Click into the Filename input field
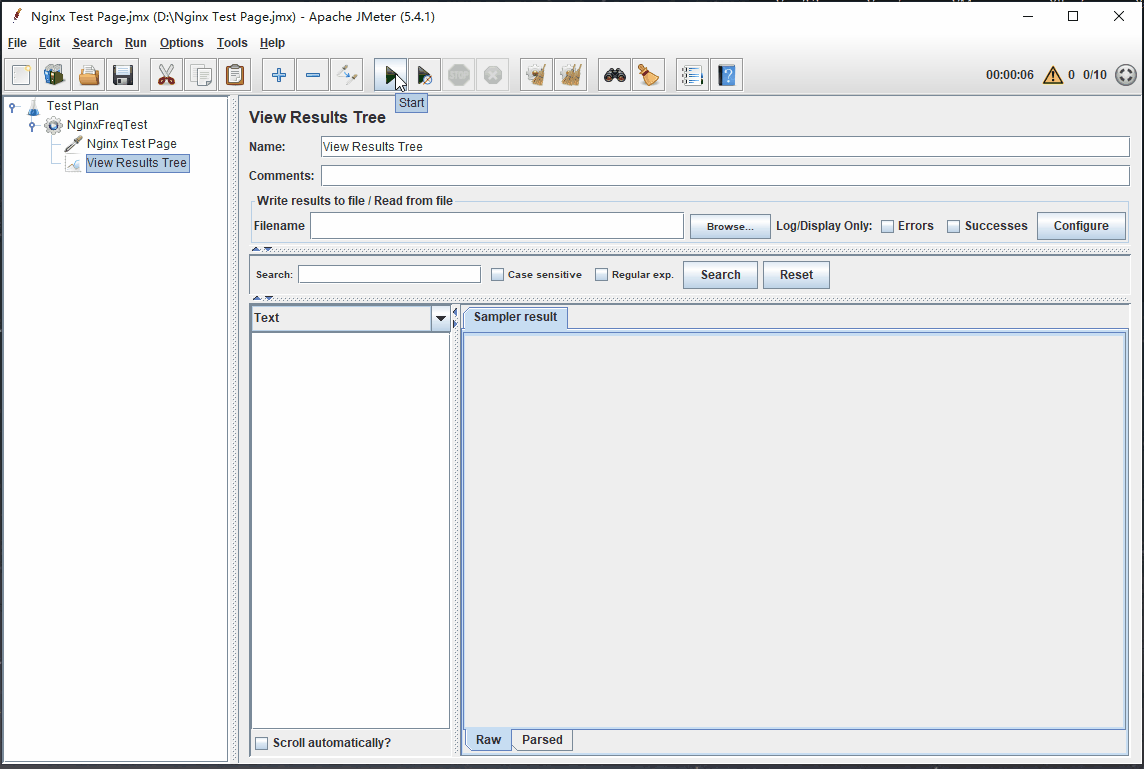This screenshot has width=1144, height=769. pos(496,226)
